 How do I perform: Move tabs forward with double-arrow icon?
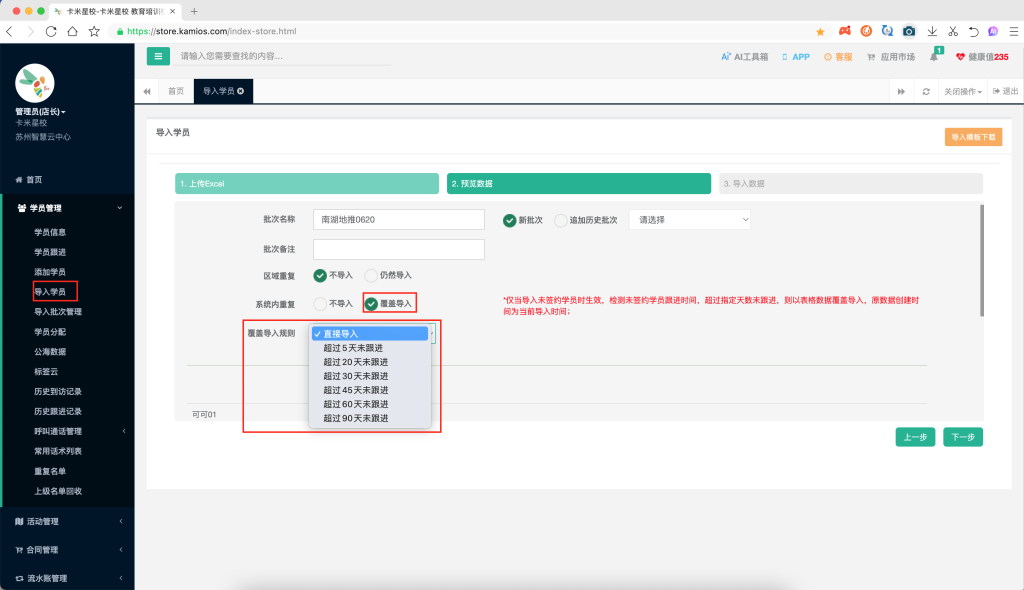(901, 91)
